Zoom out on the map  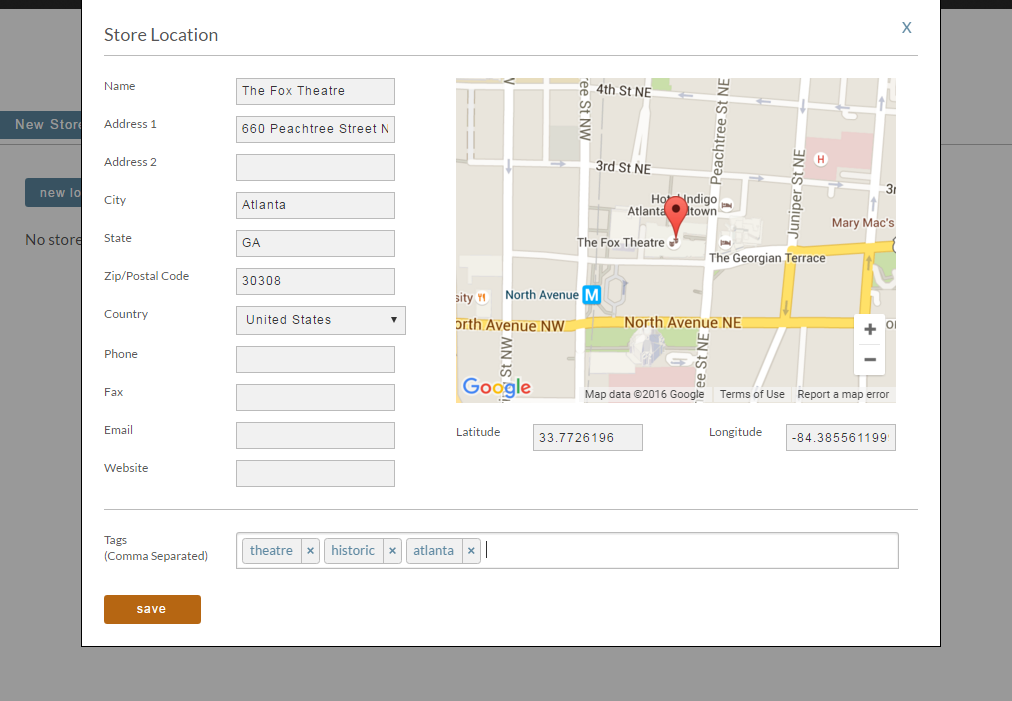point(870,360)
